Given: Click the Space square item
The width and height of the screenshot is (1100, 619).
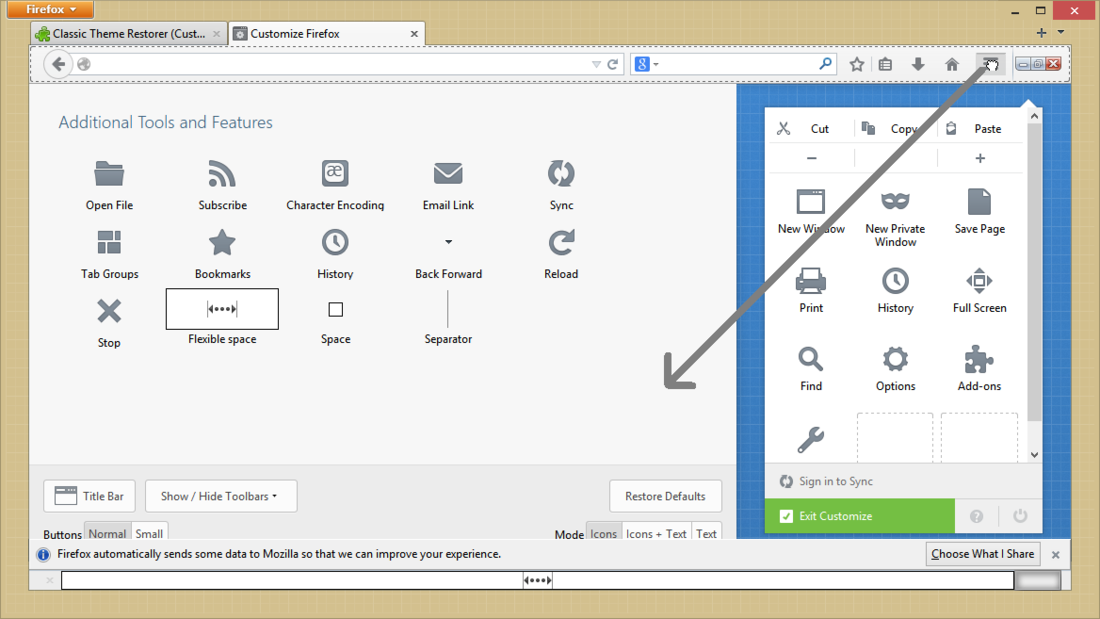Looking at the screenshot, I should pos(335,310).
